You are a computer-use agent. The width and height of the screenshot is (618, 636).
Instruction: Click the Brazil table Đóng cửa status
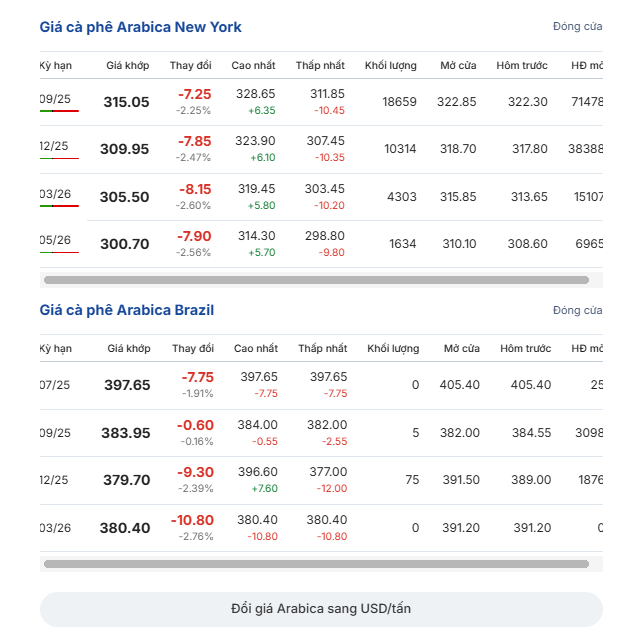577,310
